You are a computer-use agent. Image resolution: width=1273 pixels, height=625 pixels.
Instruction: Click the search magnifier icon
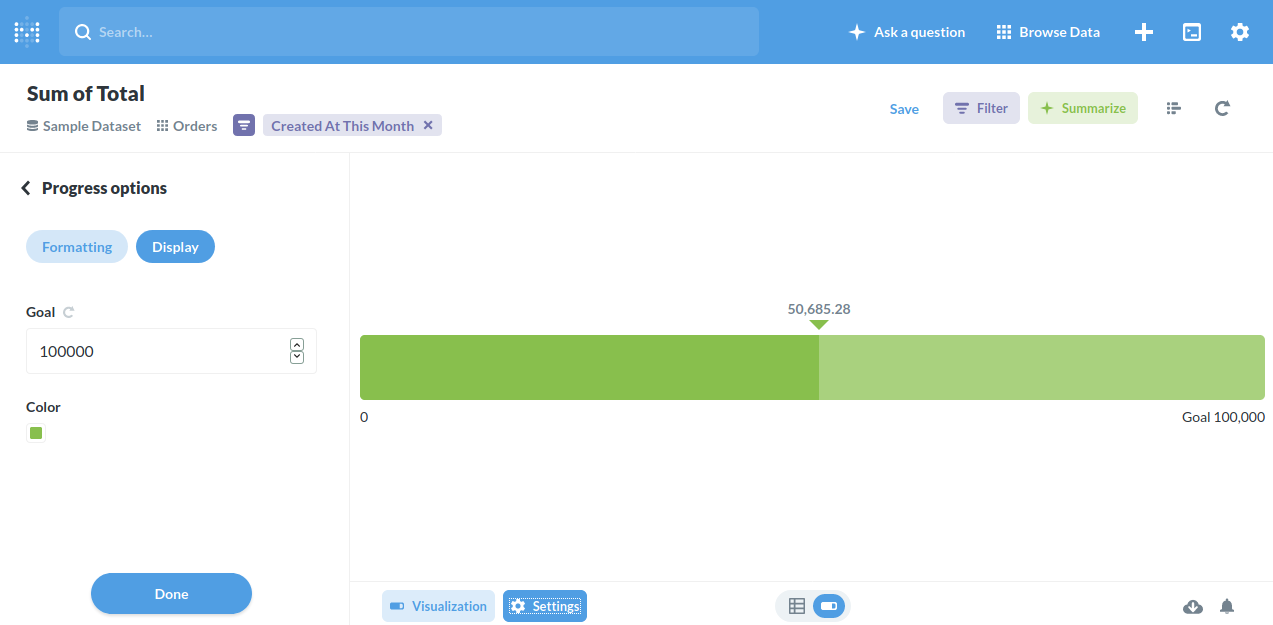coord(83,32)
